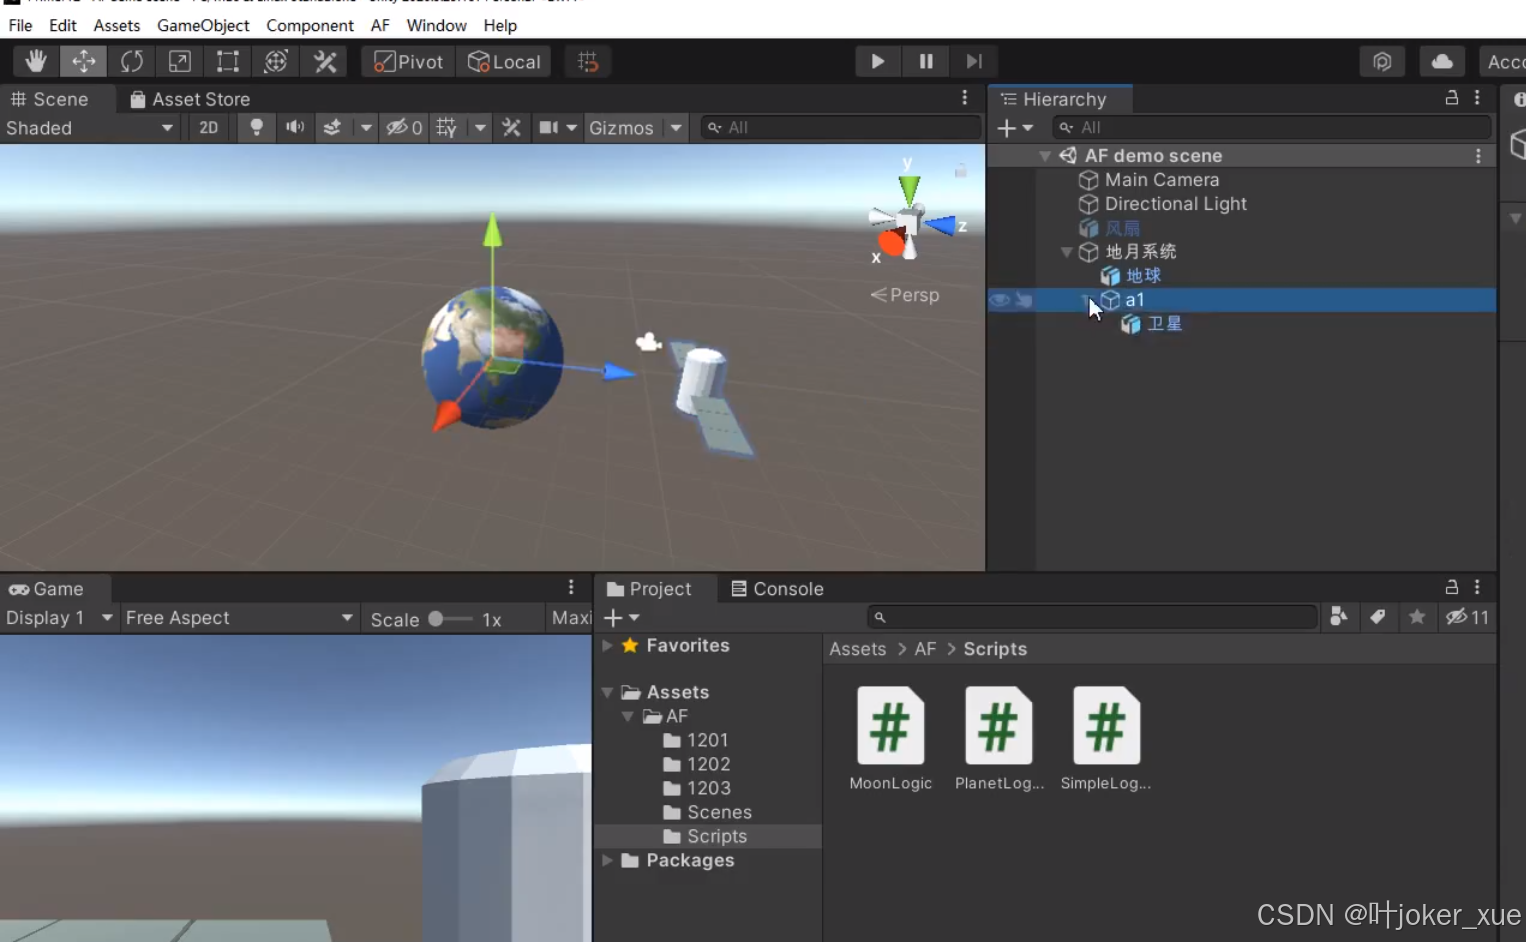Viewport: 1526px width, 942px height.
Task: Select the combined Transform tool
Action: point(275,61)
